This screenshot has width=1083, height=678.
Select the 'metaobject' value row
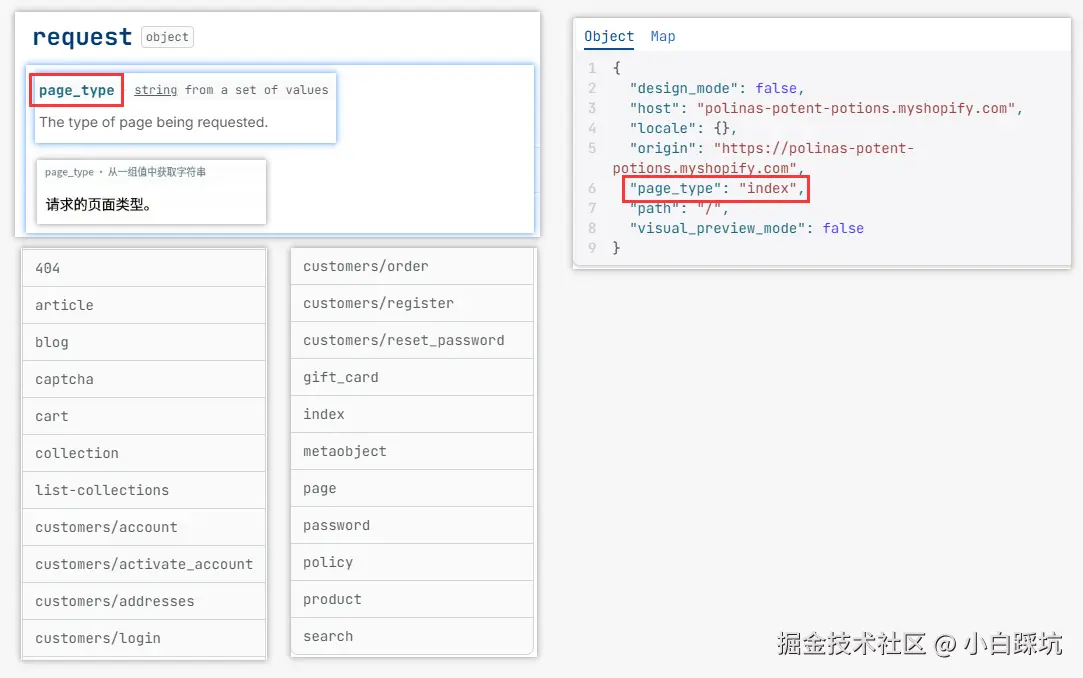click(412, 452)
